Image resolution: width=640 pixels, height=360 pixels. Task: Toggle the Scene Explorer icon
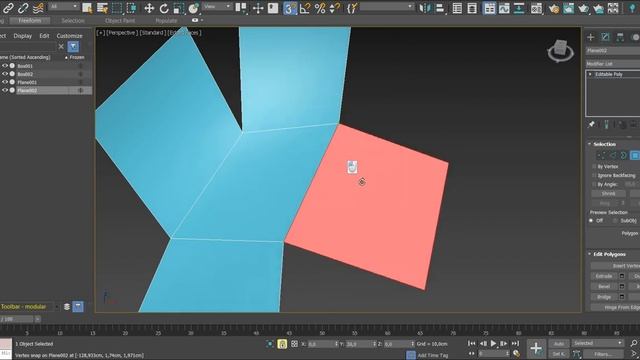click(457, 8)
